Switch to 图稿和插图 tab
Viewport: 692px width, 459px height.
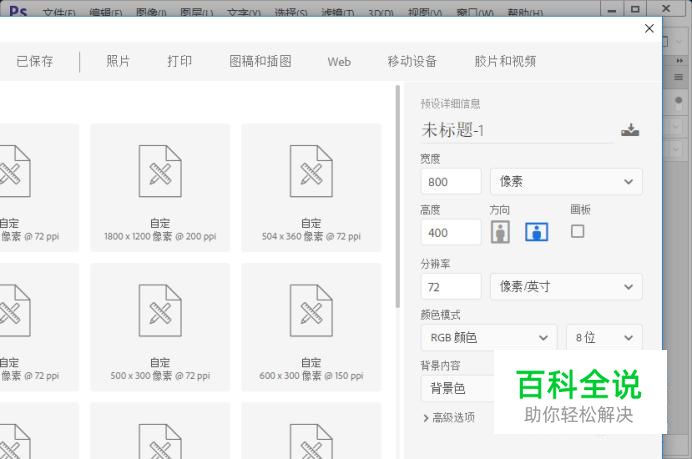click(260, 61)
